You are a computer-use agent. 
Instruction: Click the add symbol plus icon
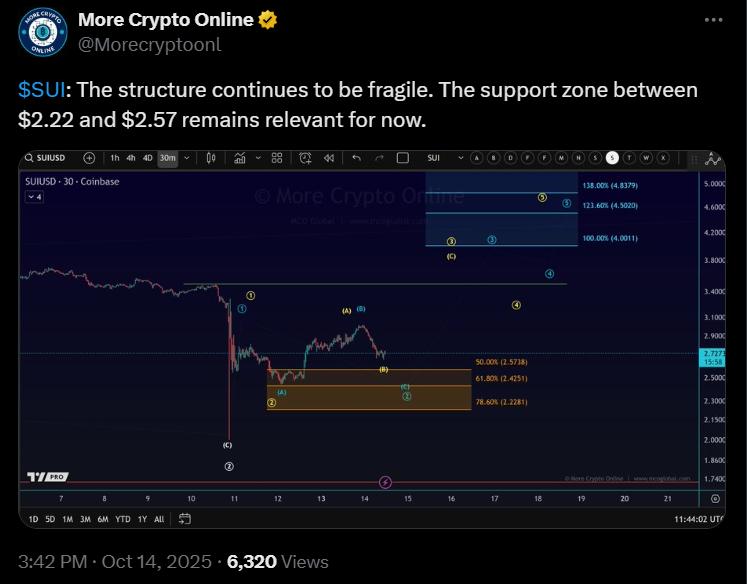point(90,158)
